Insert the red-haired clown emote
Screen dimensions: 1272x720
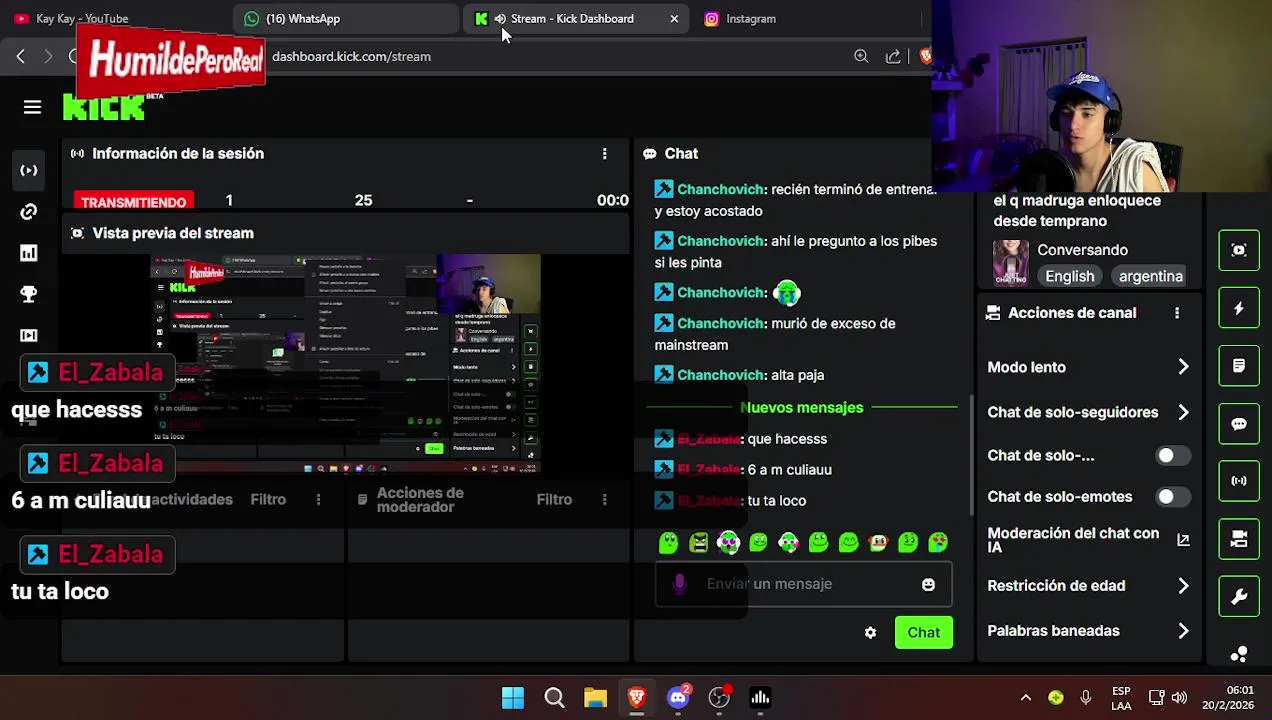pos(878,542)
